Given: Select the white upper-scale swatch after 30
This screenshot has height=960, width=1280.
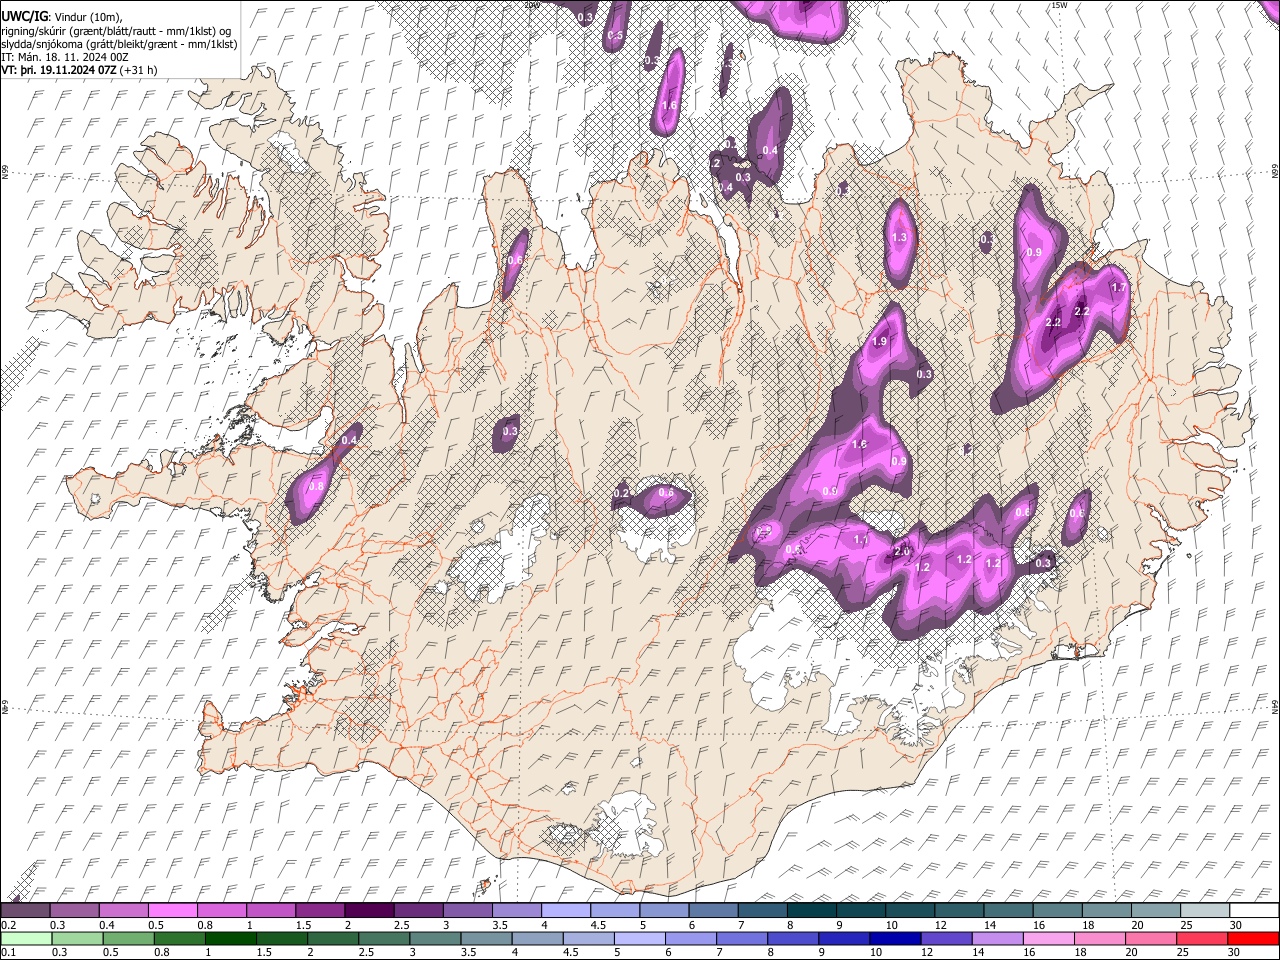Looking at the screenshot, I should [1255, 911].
